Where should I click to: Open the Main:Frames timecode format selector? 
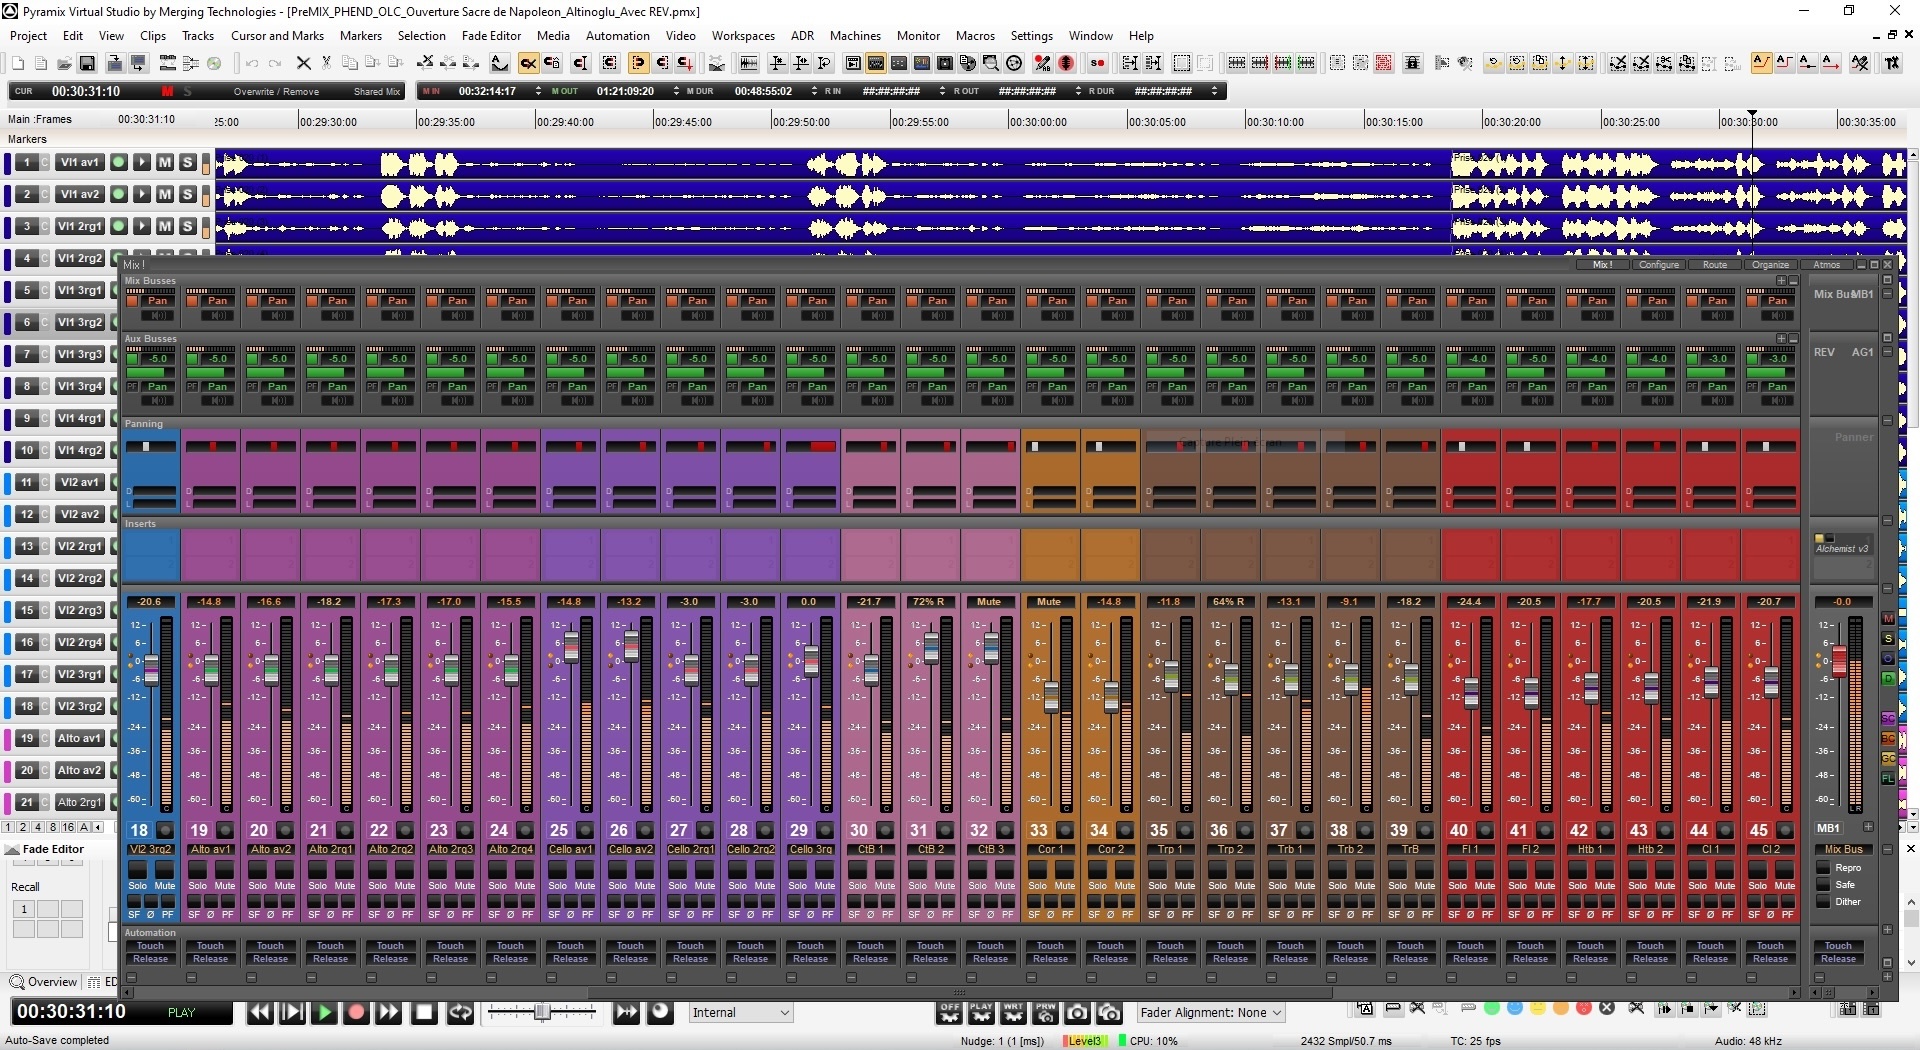tap(40, 119)
